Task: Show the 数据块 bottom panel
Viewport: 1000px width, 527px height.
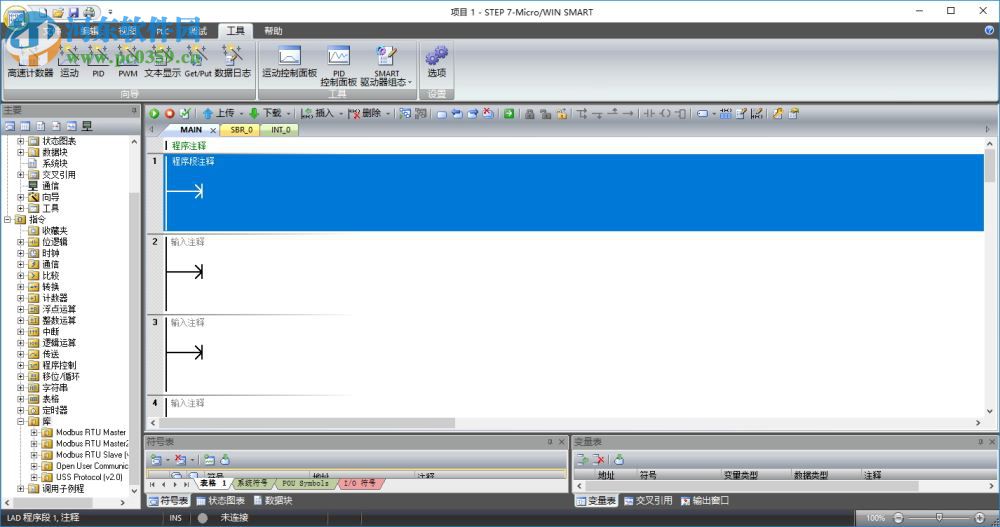Action: click(x=273, y=501)
